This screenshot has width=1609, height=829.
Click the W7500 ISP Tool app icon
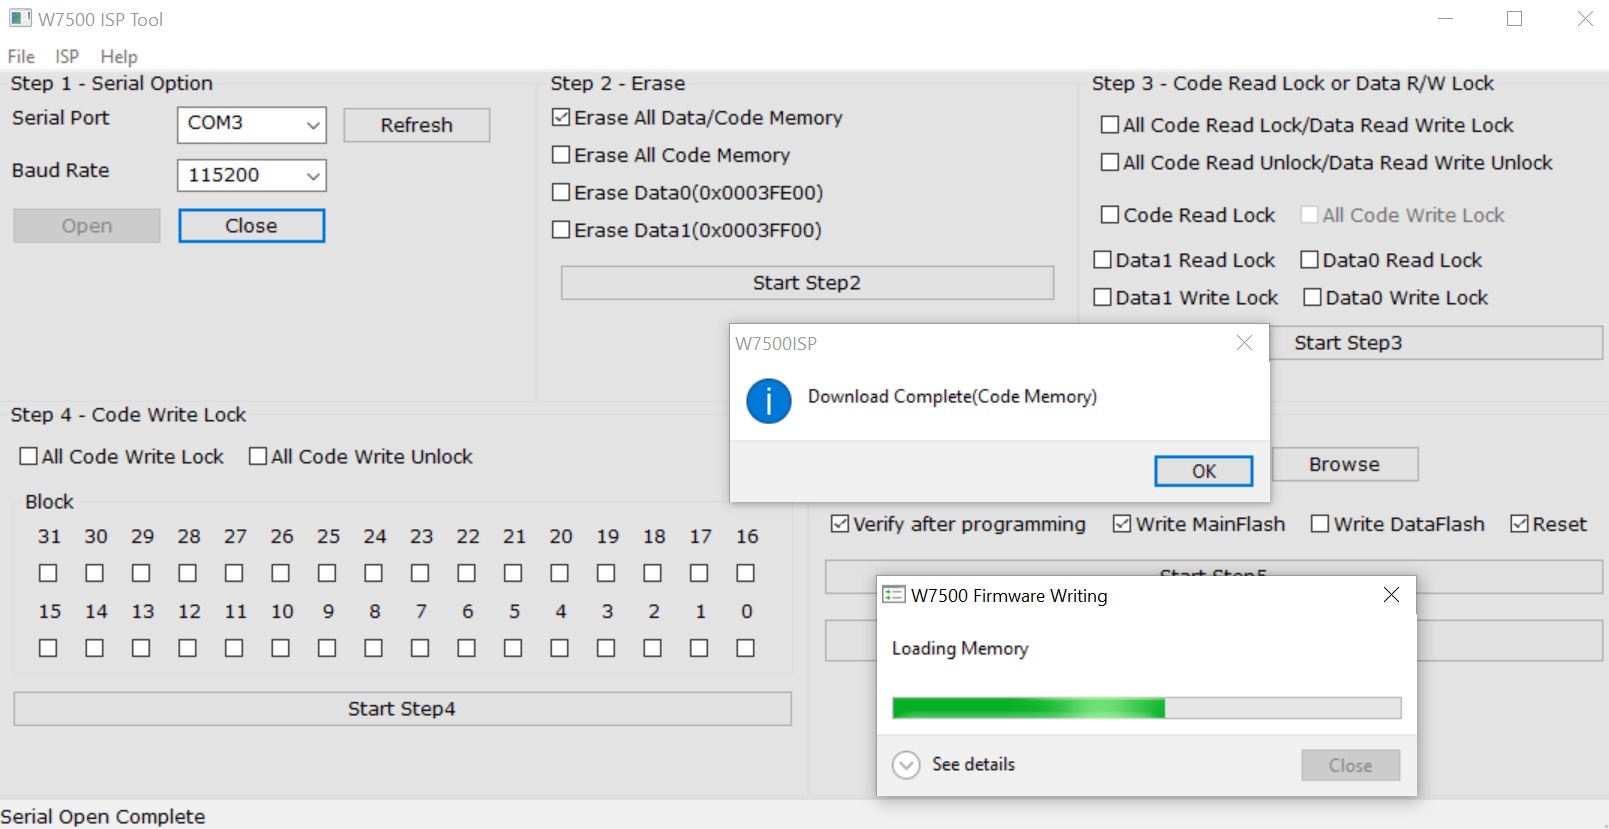click(x=21, y=18)
